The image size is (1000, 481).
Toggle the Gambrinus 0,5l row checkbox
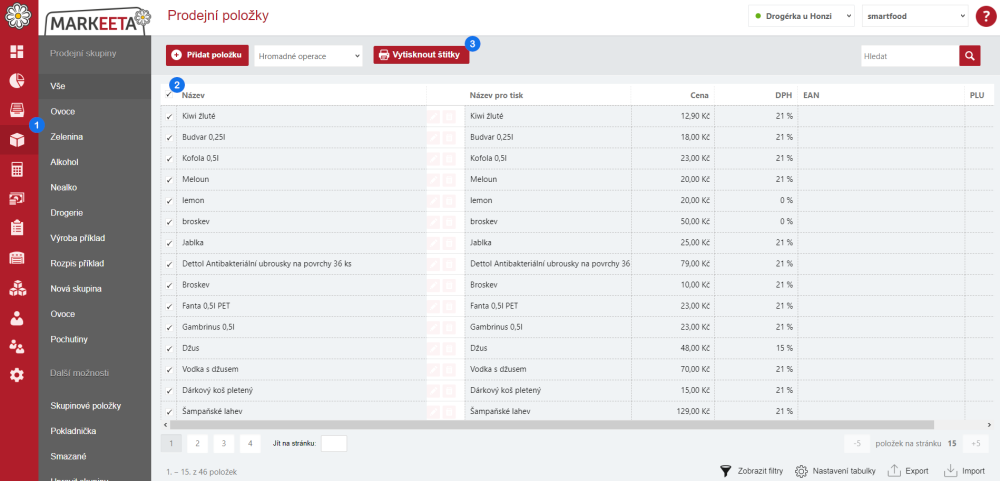tap(169, 327)
